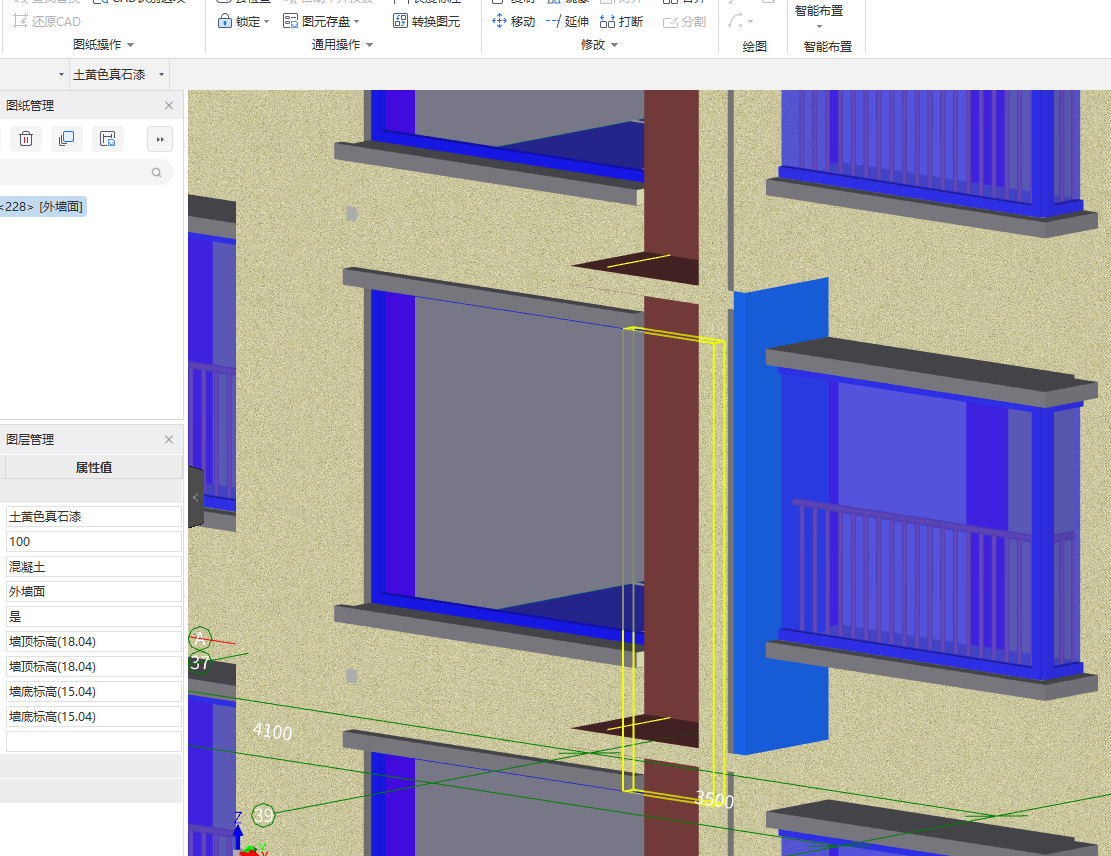Select the 移动 move tool
Screen dimensions: 1111x856
click(513, 21)
